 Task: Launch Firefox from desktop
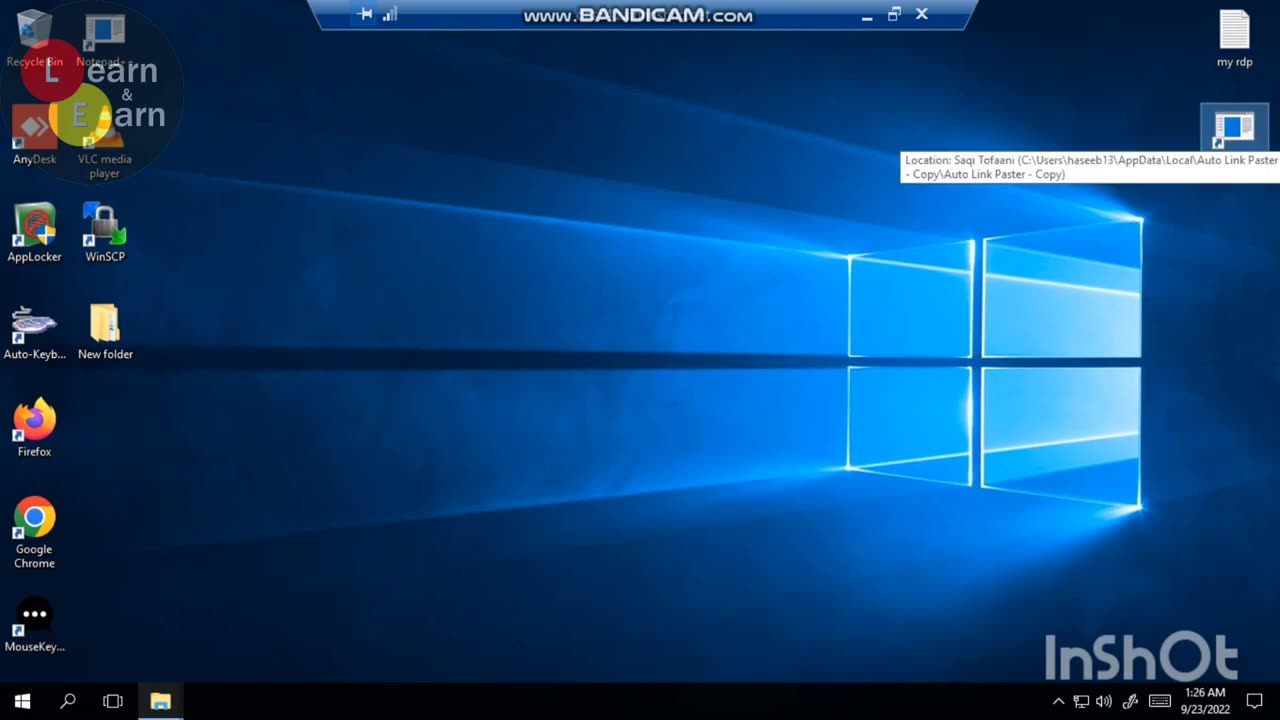click(34, 428)
